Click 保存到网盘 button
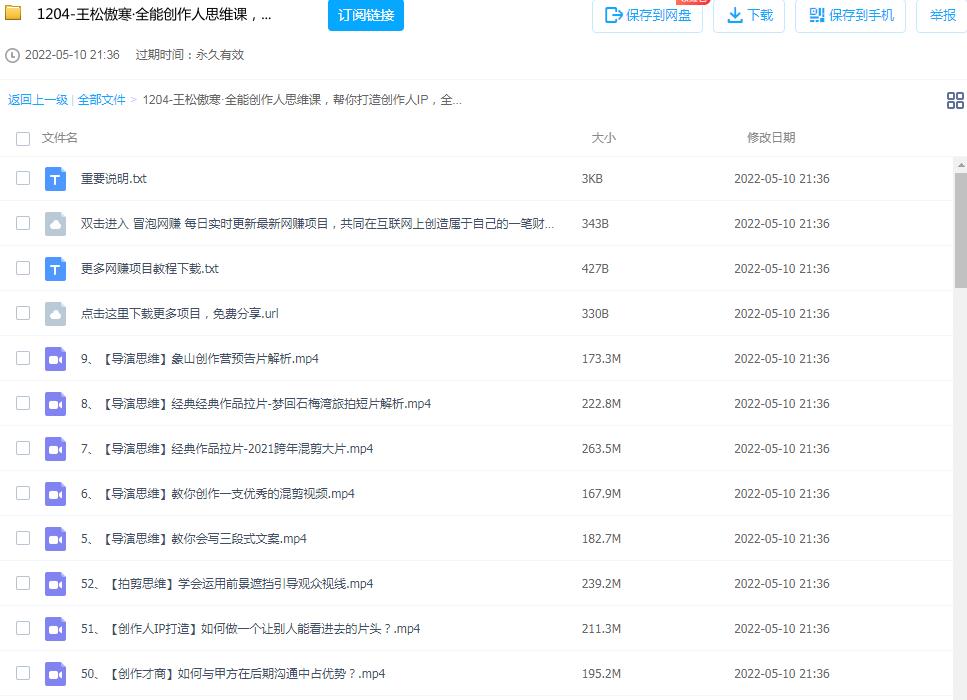This screenshot has height=700, width=967. tap(648, 15)
